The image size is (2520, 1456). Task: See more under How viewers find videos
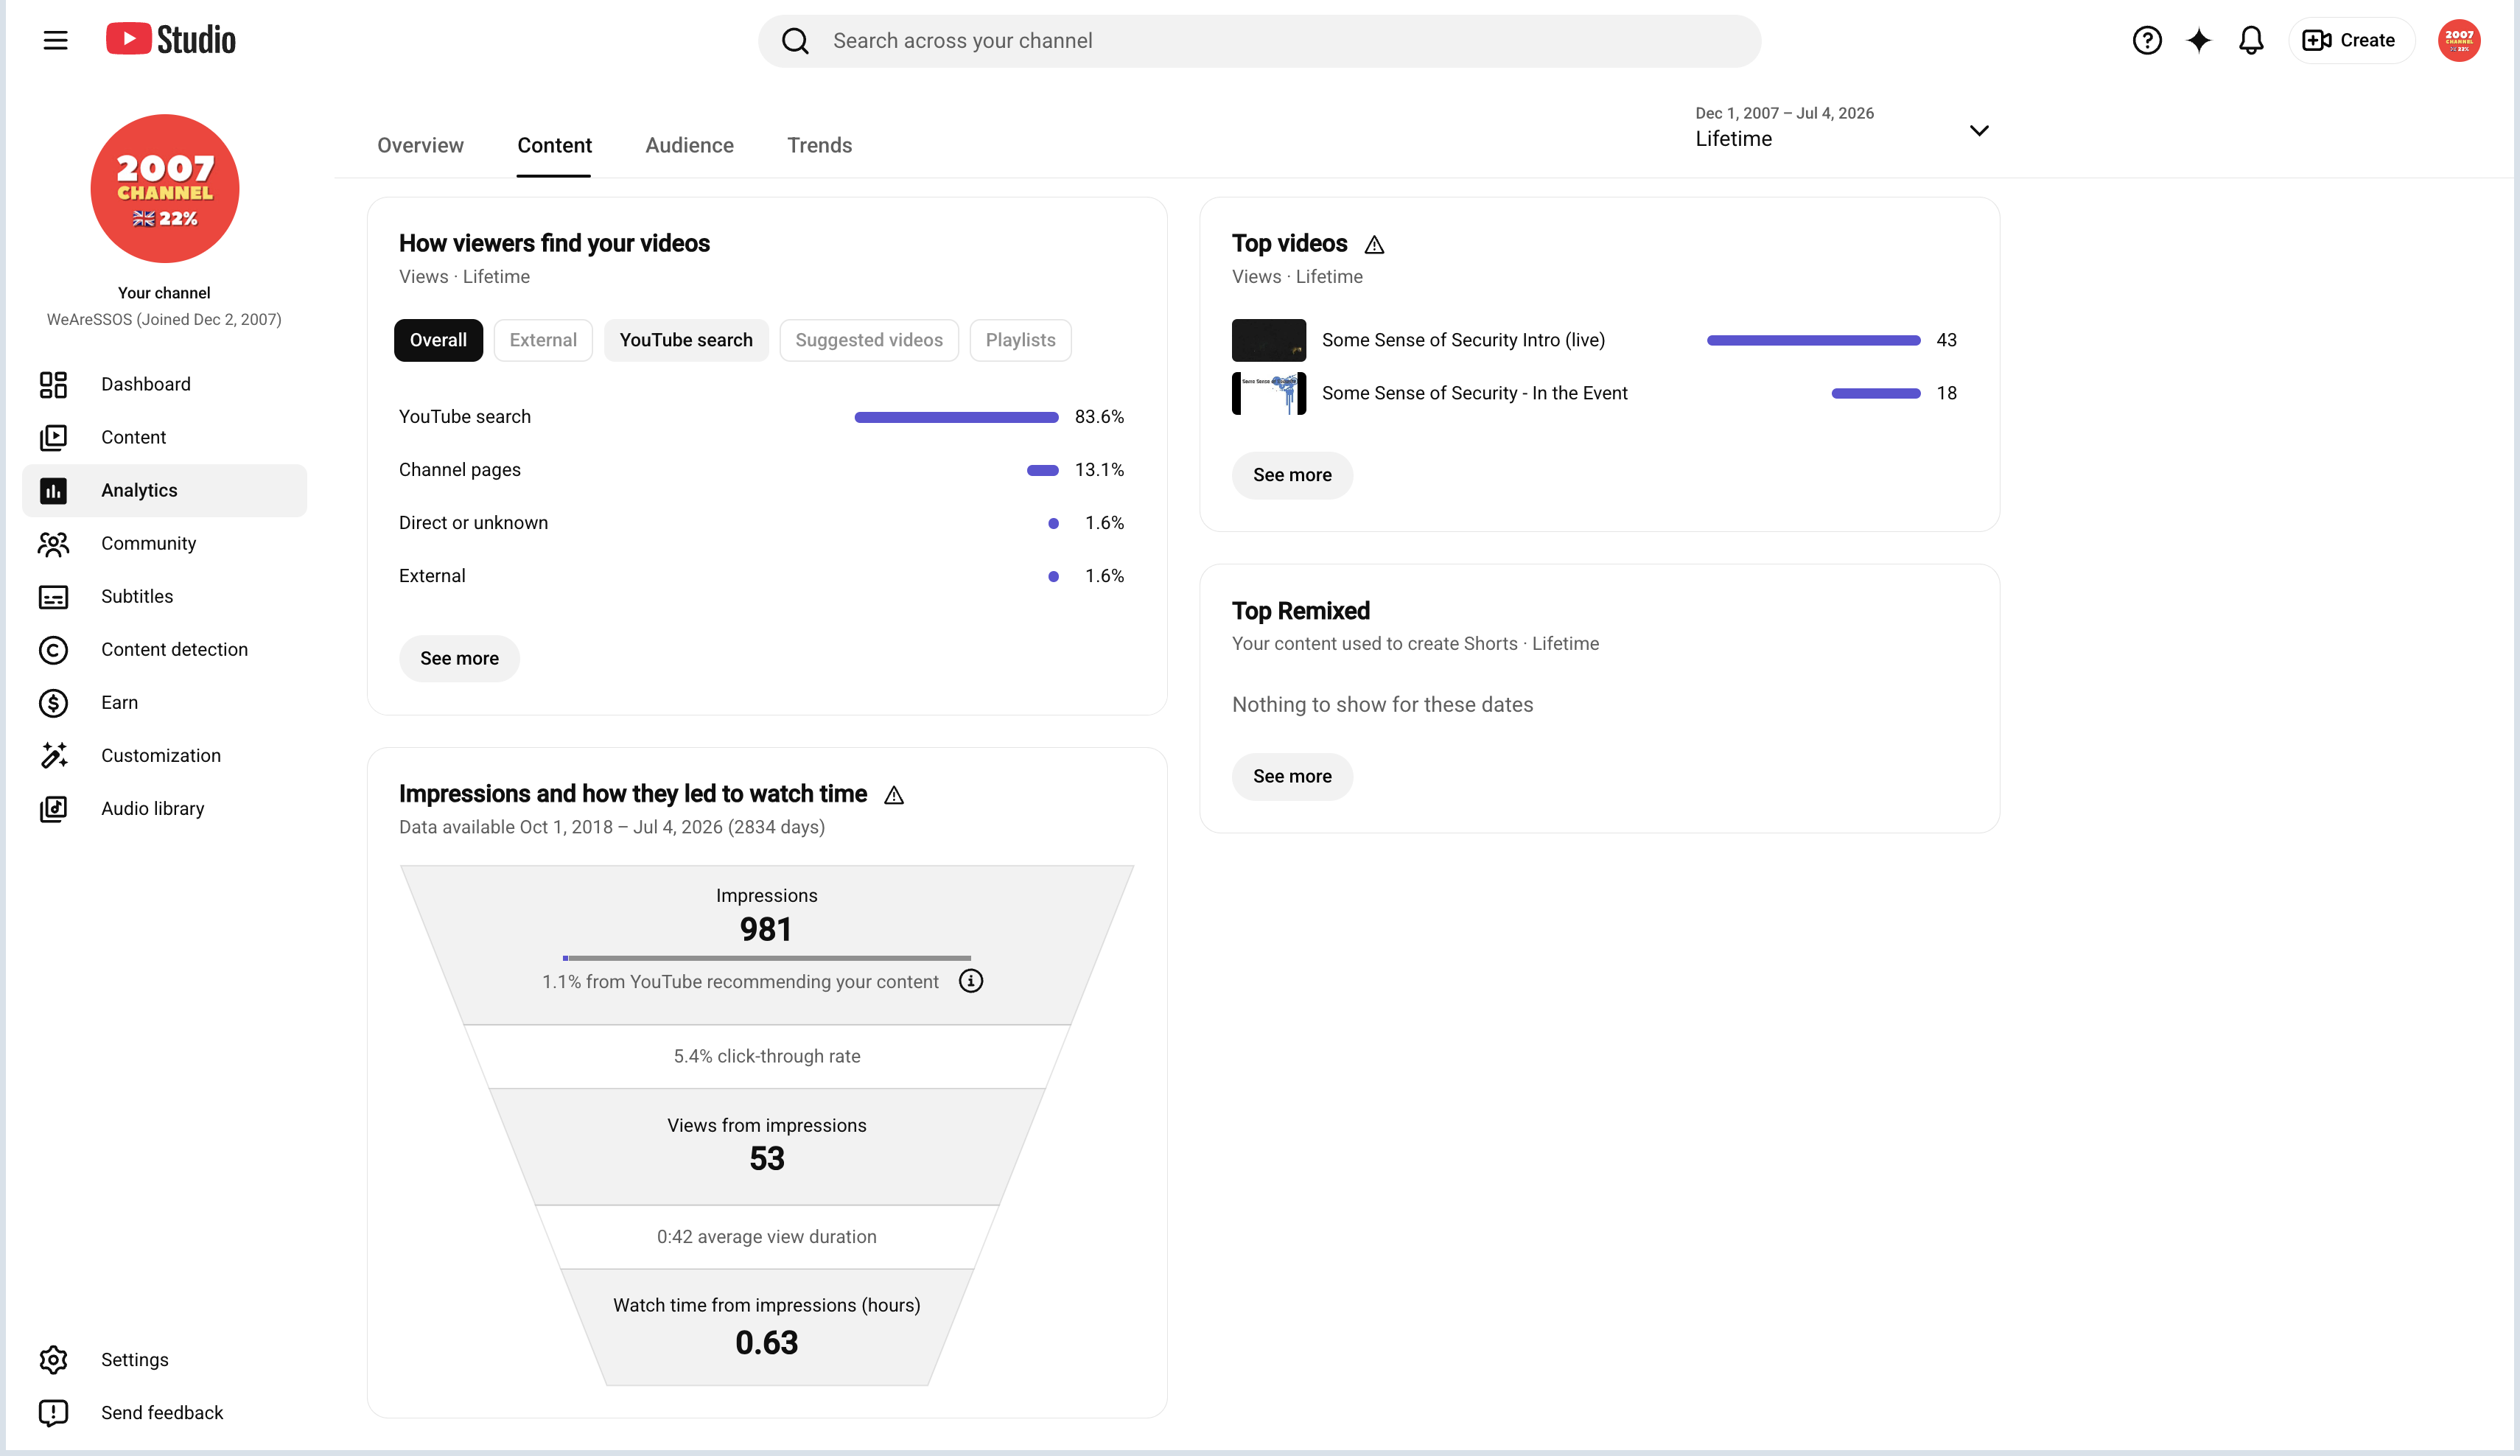tap(459, 658)
